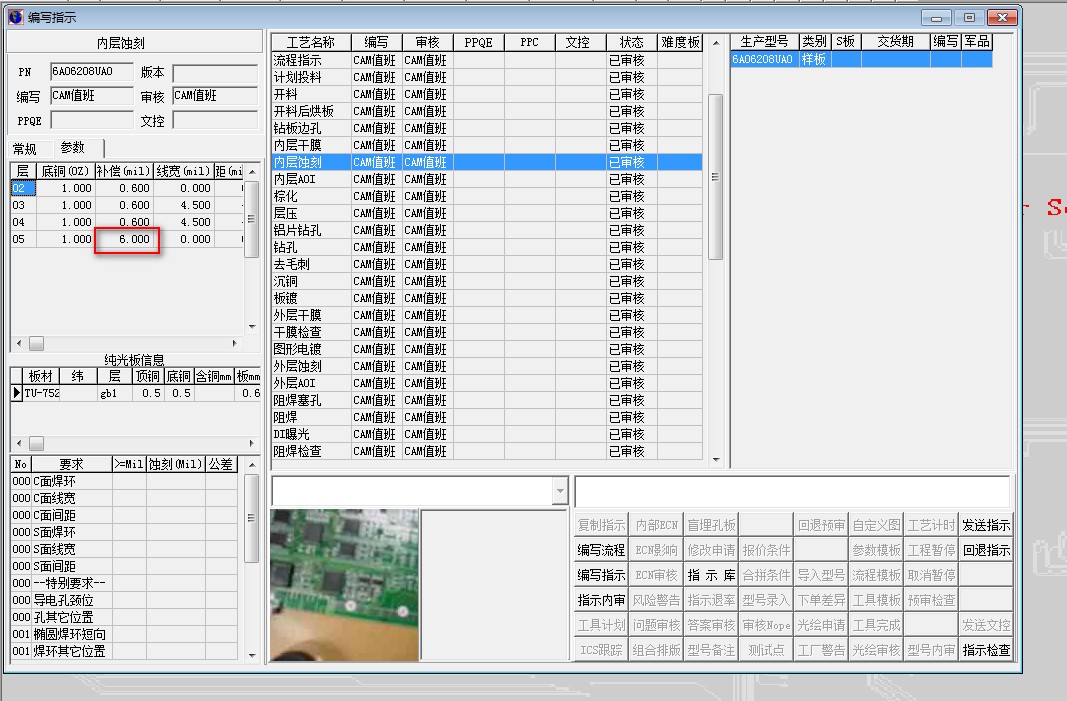The width and height of the screenshot is (1067, 701).
Task: Select the 流程指示 process row
Action: [x=487, y=60]
